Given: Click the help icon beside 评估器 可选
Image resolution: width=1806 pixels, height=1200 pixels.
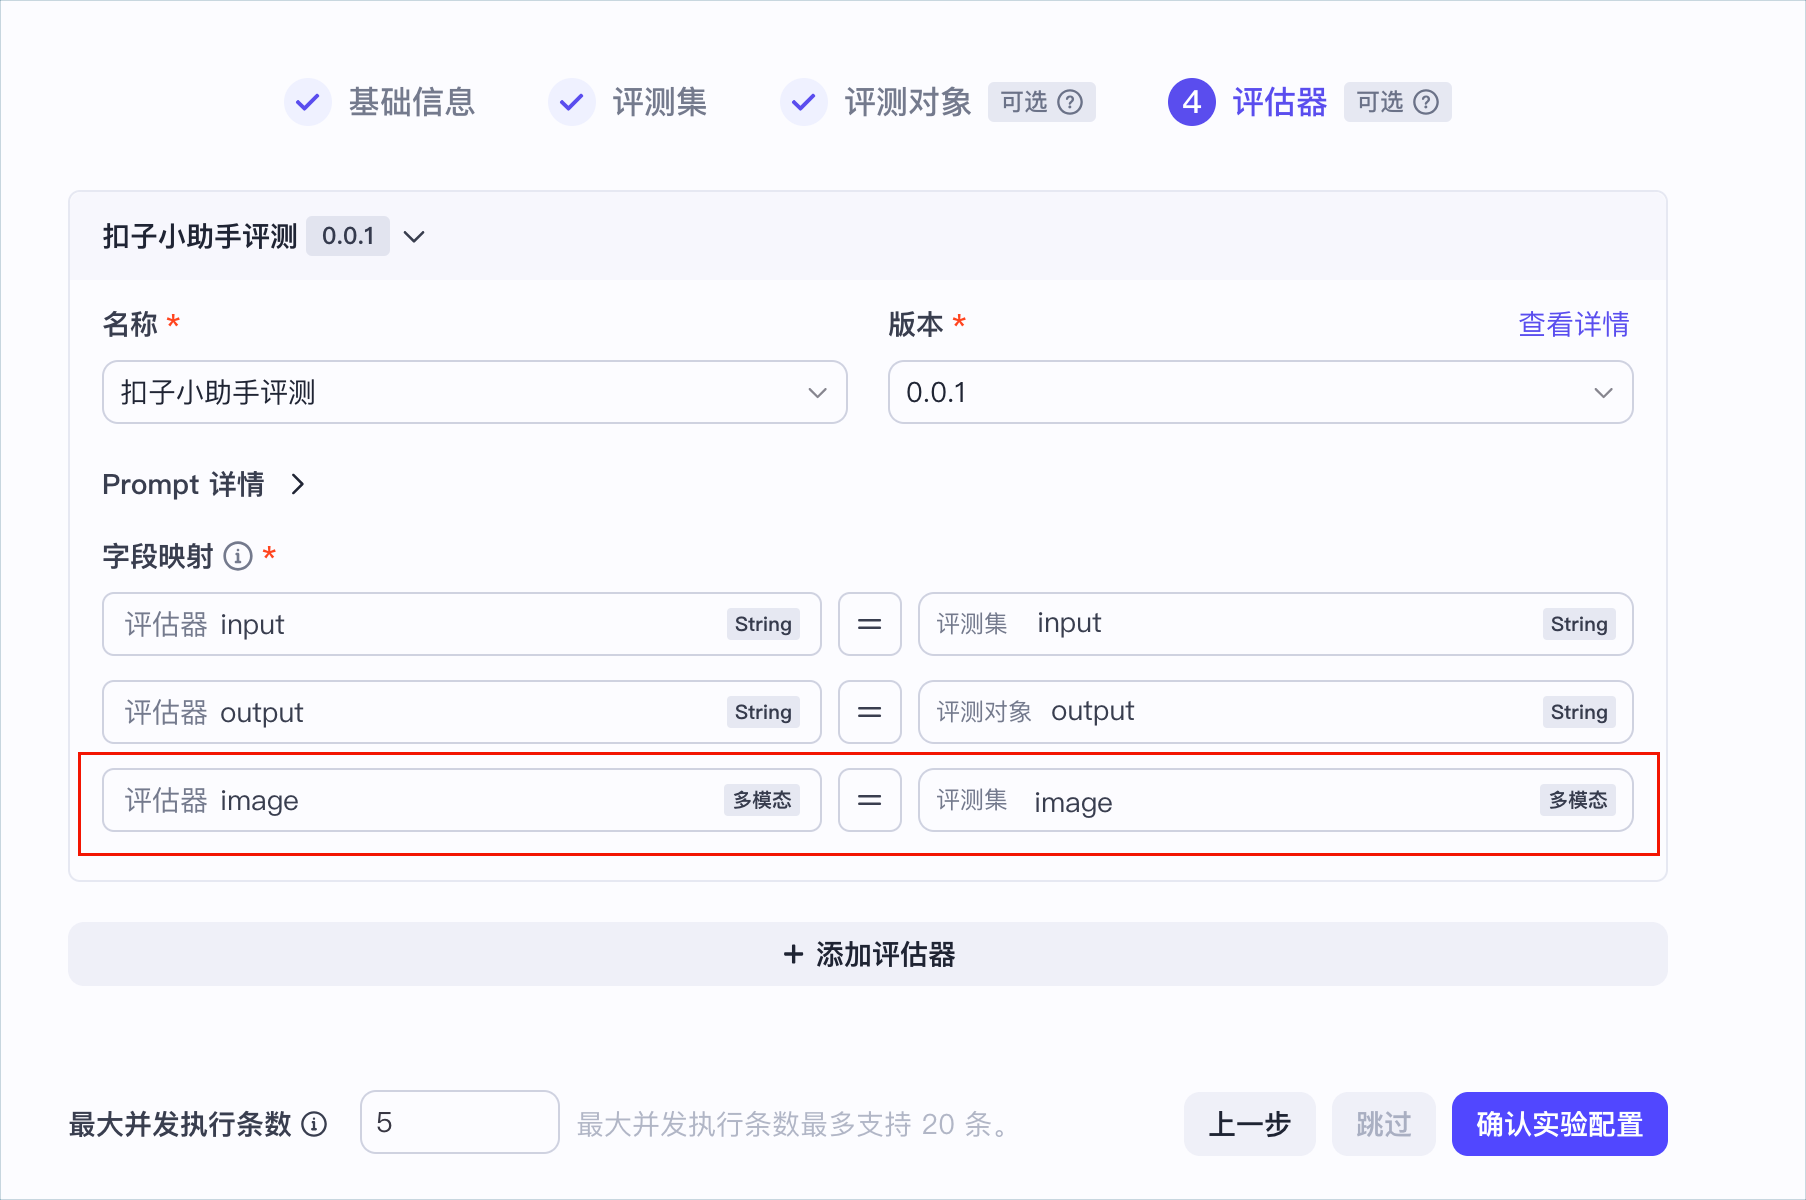Looking at the screenshot, I should [x=1426, y=102].
